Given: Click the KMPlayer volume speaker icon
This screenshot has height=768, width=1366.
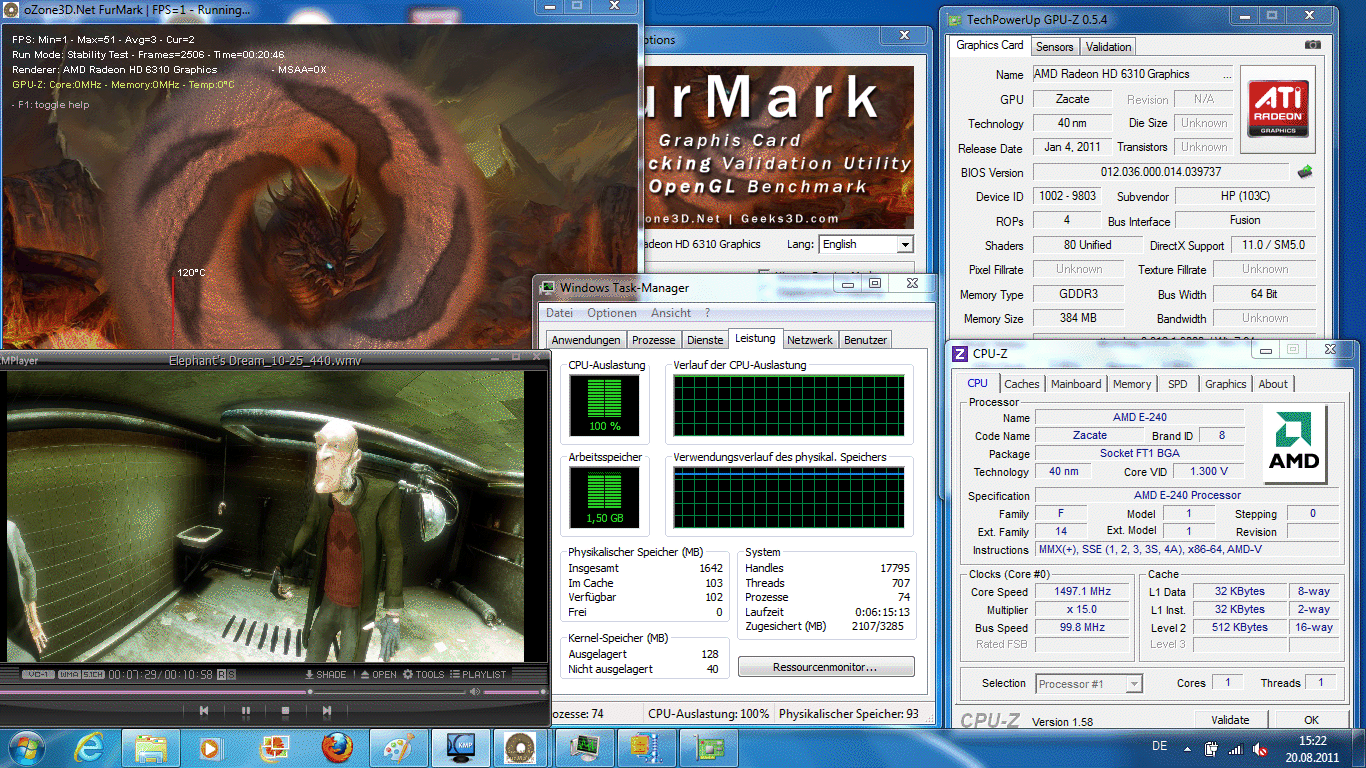Looking at the screenshot, I should (x=475, y=690).
